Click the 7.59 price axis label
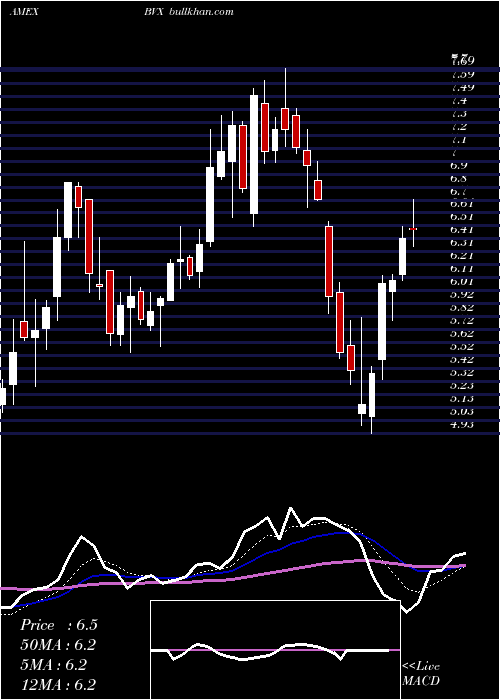The height and width of the screenshot is (700, 500). point(463,74)
